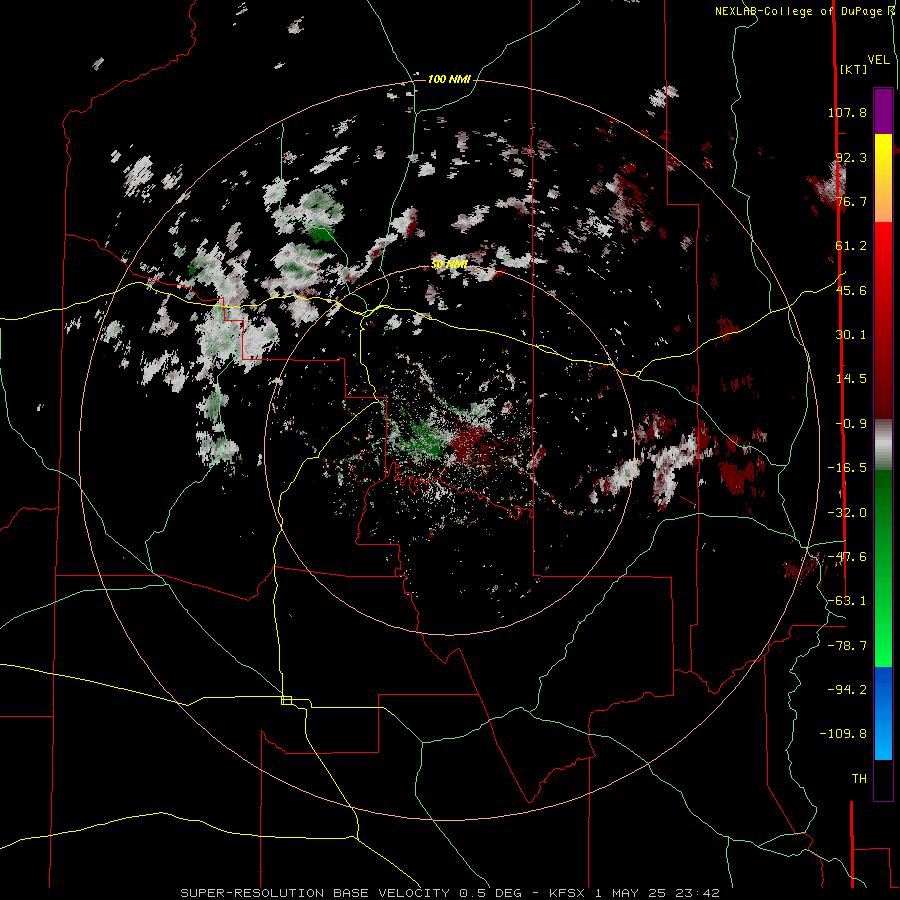Select the 61.2 scale label

pyautogui.click(x=851, y=246)
